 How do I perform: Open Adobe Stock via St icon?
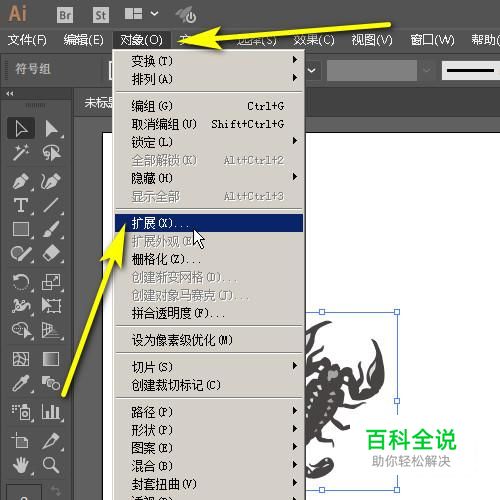[x=101, y=15]
